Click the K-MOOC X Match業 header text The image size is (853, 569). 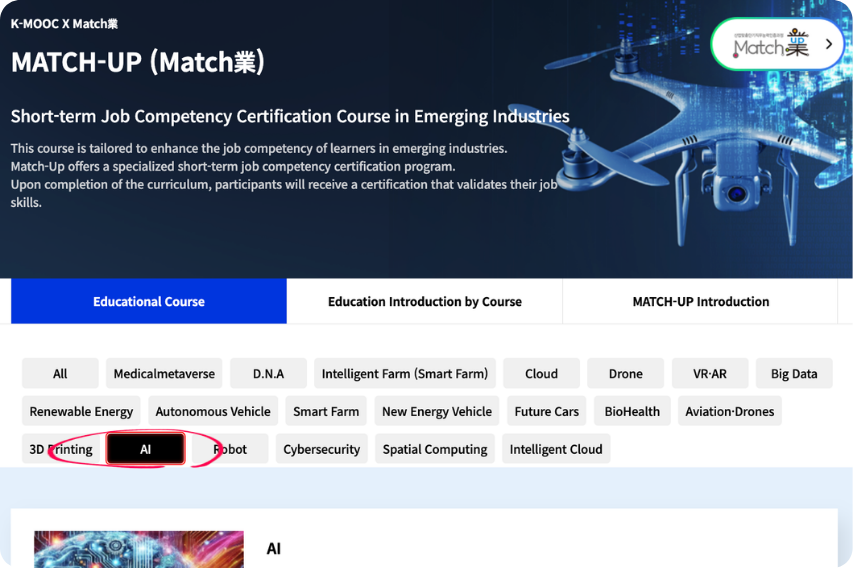[x=64, y=24]
